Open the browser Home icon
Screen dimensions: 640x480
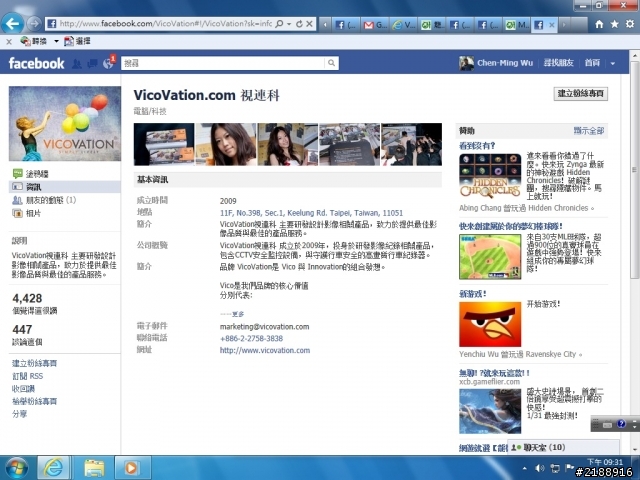[x=599, y=24]
